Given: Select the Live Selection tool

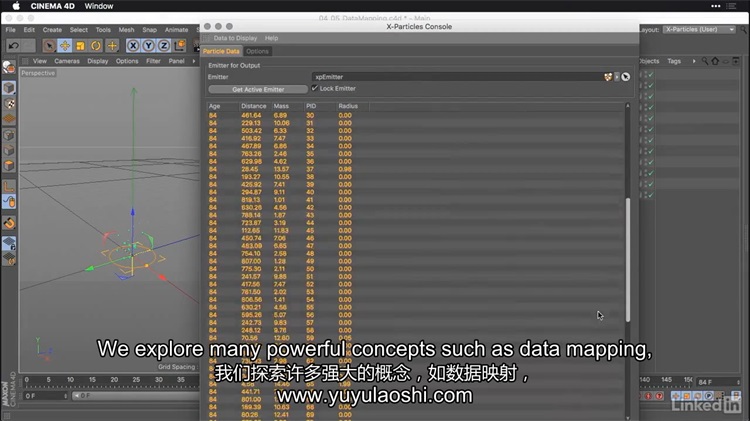Looking at the screenshot, I should (x=49, y=46).
